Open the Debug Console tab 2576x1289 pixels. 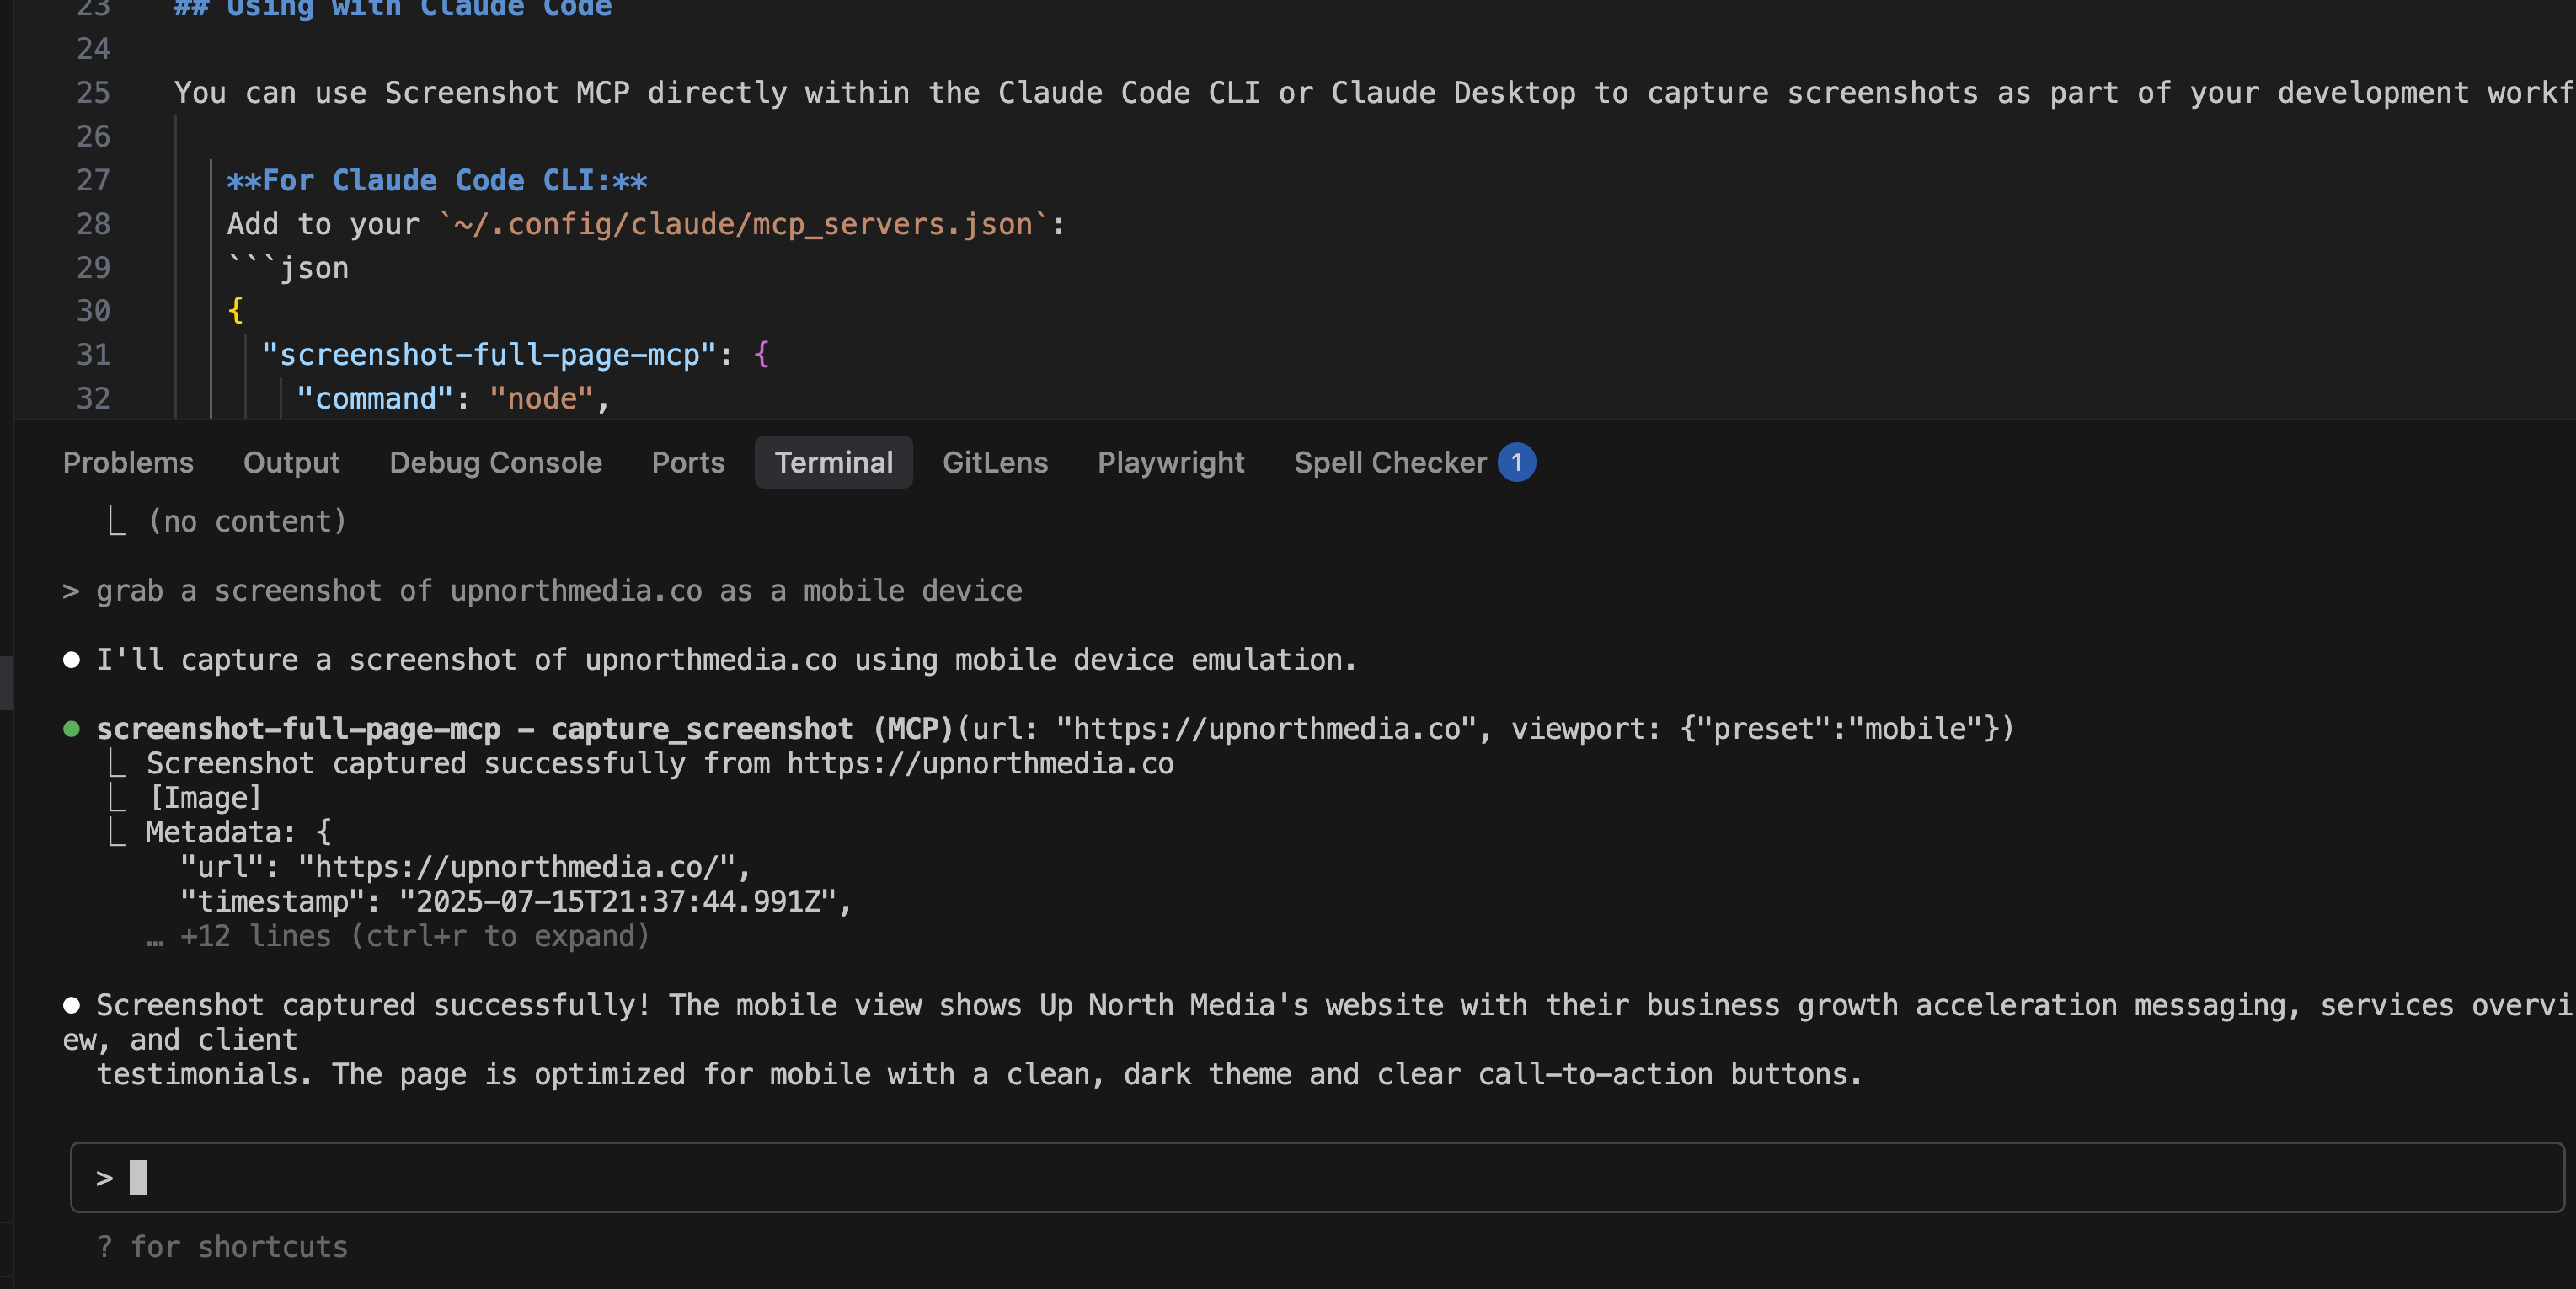495,462
